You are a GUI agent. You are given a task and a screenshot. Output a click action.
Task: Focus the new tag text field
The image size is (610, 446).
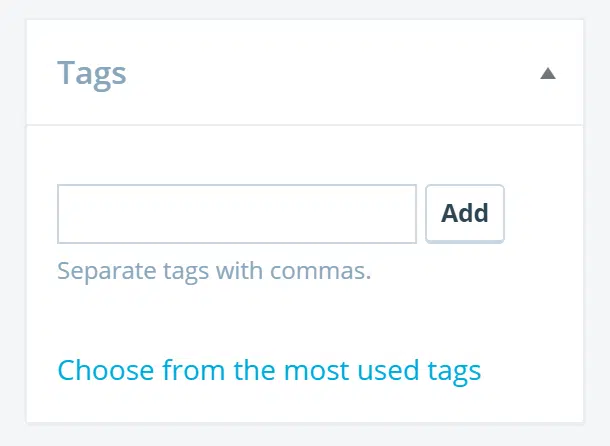pos(237,214)
